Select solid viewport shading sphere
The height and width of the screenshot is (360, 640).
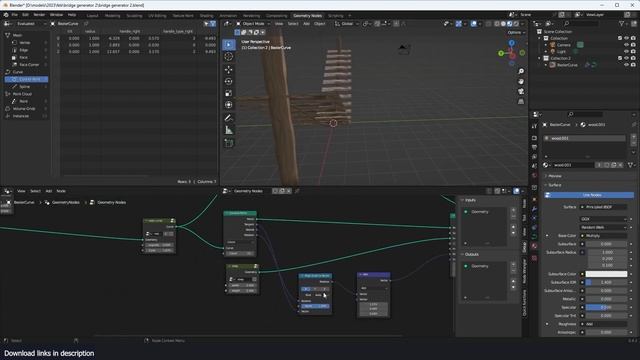(x=503, y=24)
